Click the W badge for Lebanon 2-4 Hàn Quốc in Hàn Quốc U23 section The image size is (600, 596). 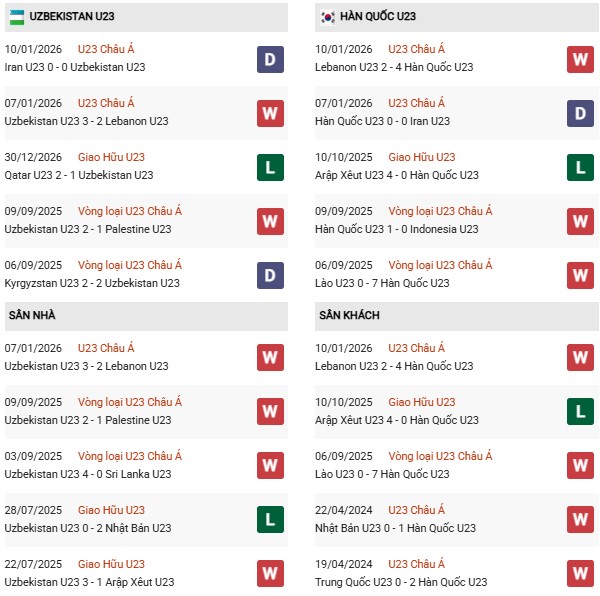[x=580, y=59]
